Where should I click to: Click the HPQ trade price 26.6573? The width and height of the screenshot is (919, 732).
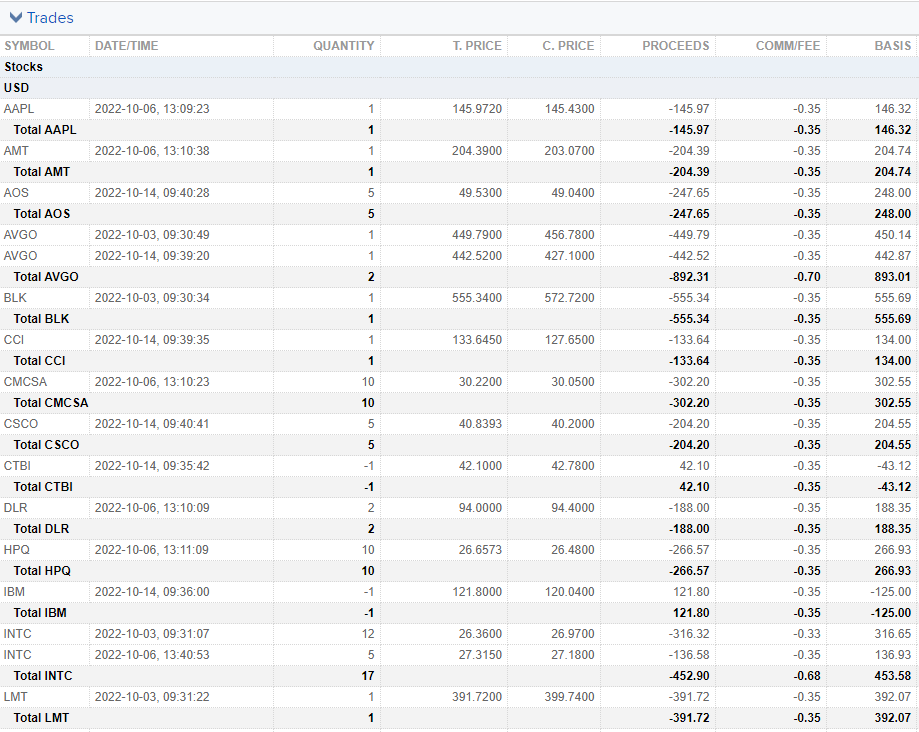pos(480,550)
